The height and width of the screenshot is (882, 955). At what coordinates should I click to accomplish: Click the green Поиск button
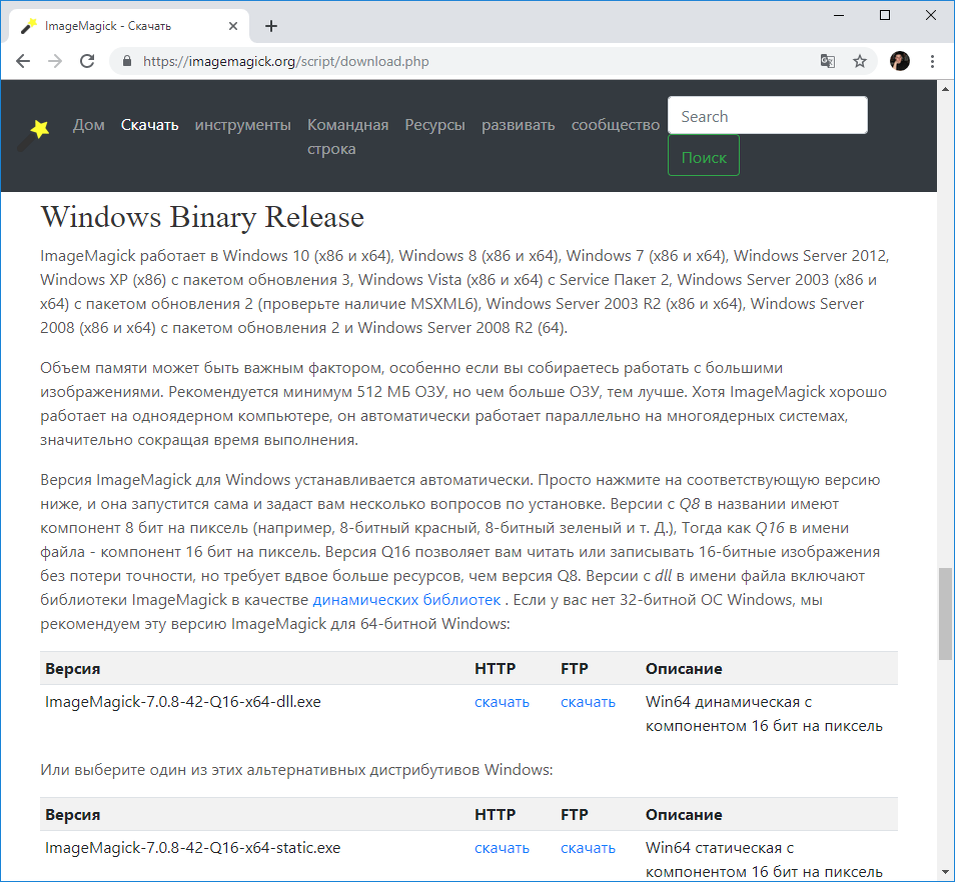tap(703, 155)
